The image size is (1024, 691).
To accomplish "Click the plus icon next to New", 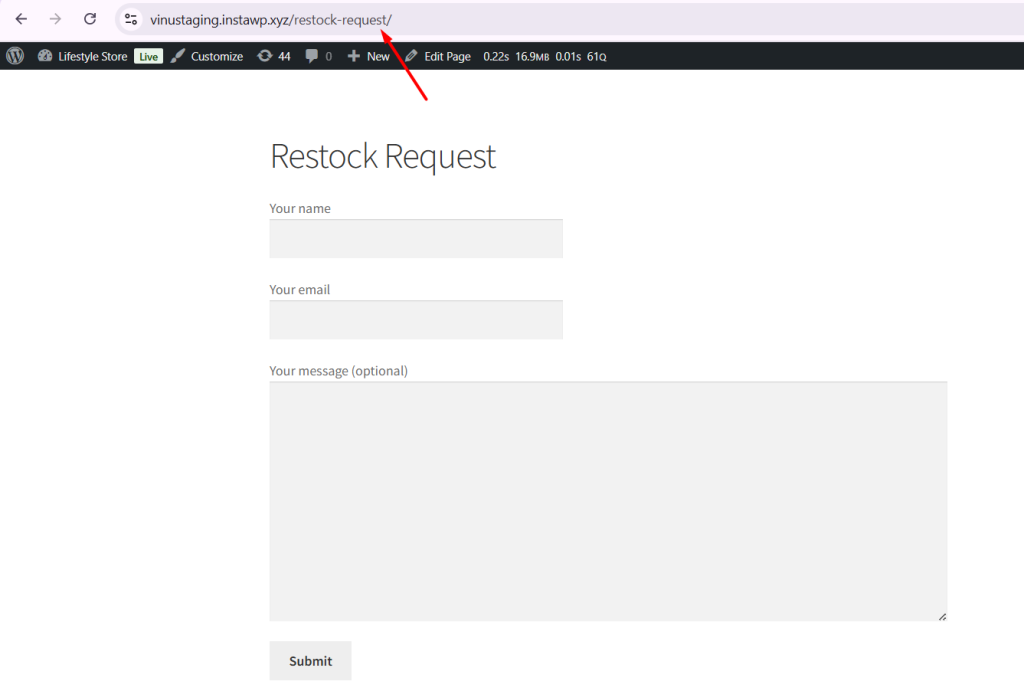I will (352, 56).
